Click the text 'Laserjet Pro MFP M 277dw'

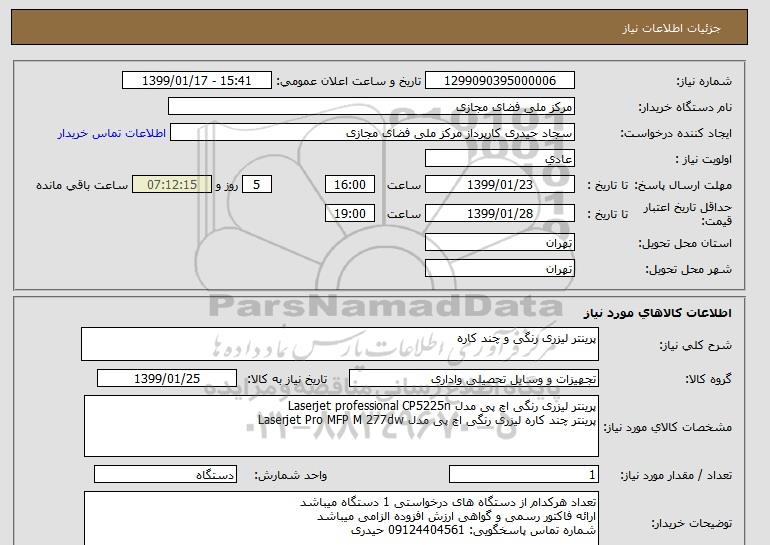[330, 420]
